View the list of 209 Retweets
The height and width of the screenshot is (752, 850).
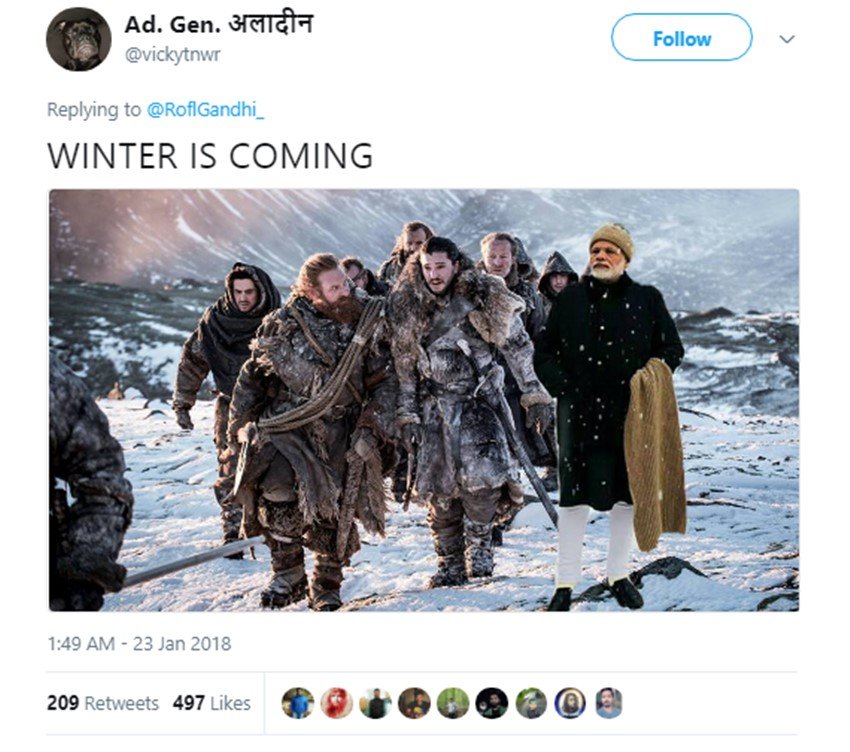click(x=102, y=703)
